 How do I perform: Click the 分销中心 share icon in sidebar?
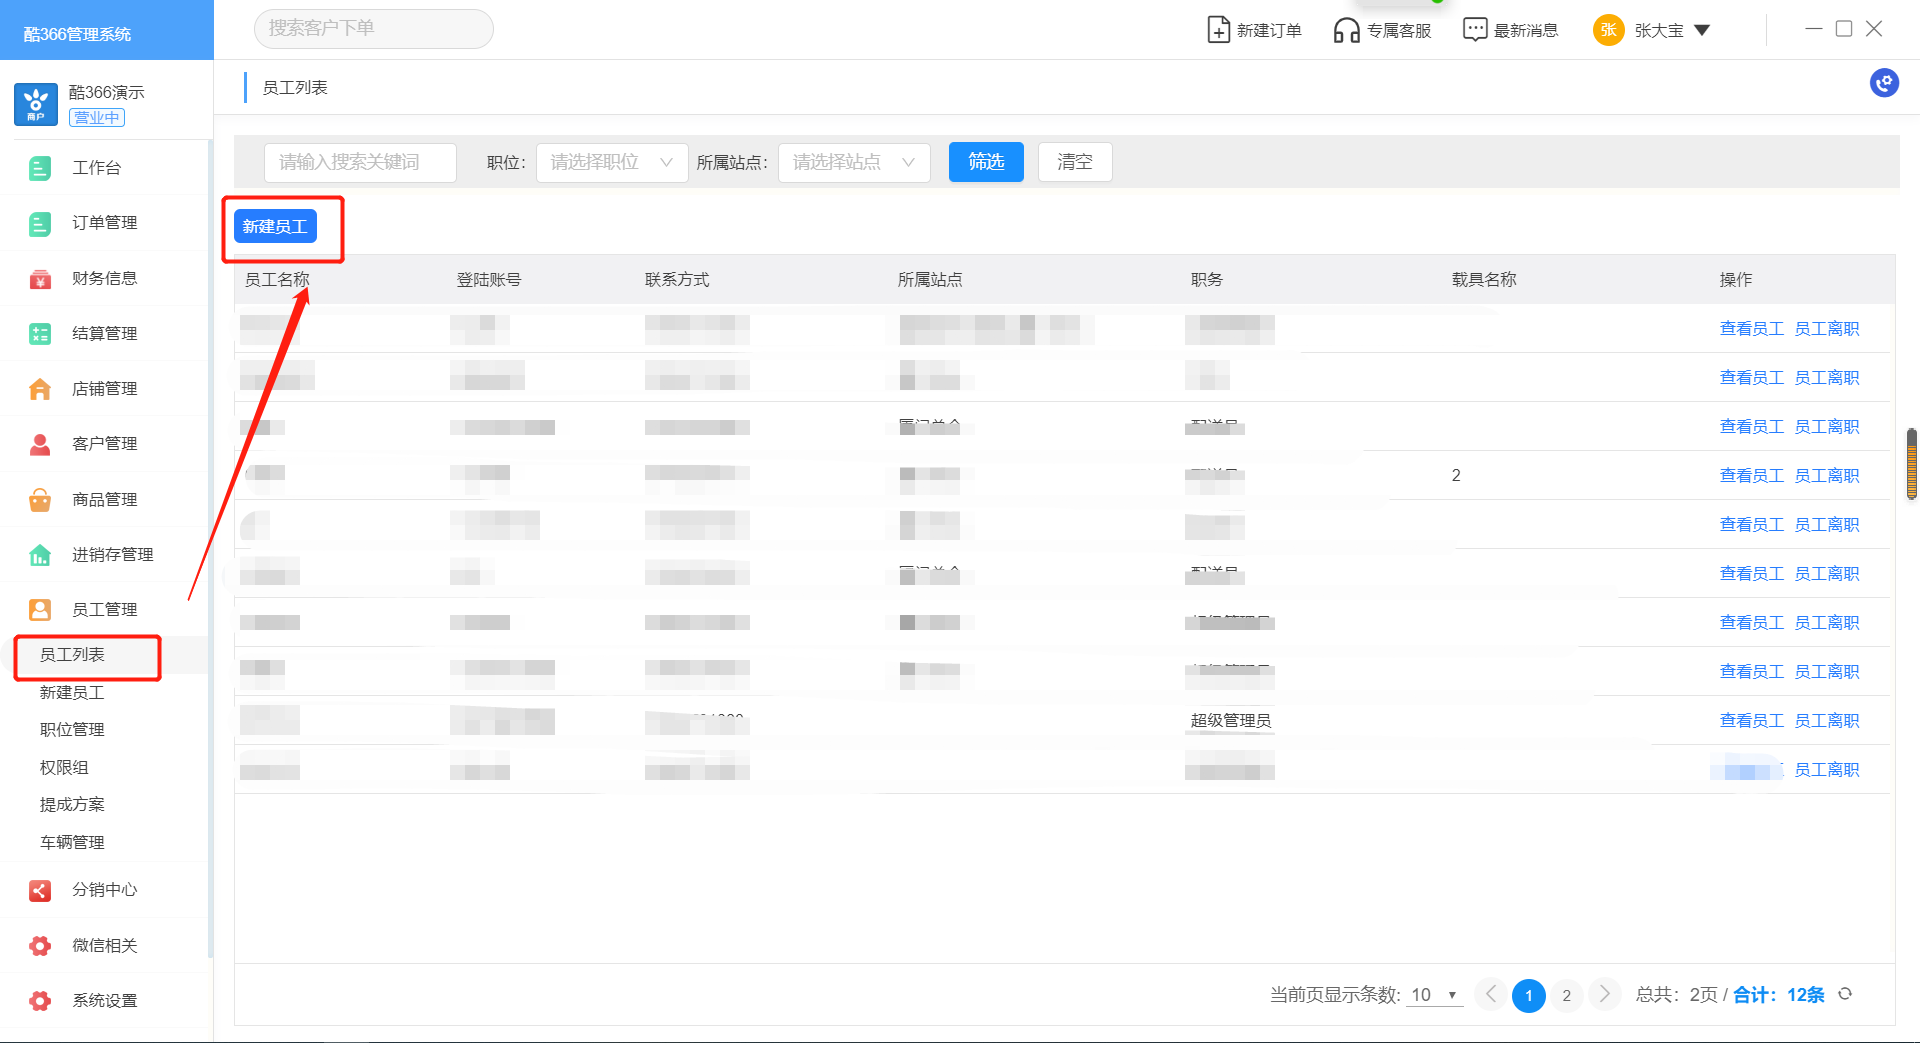tap(40, 890)
